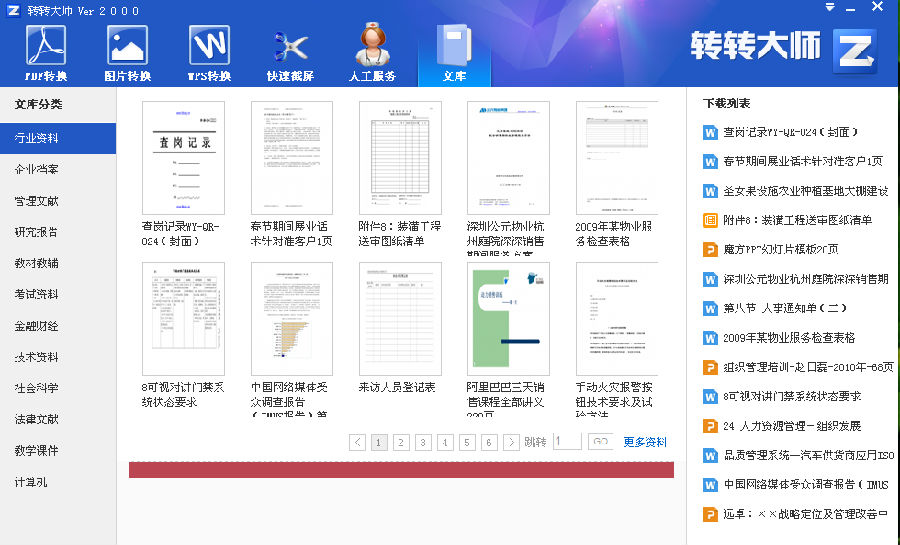
Task: Click the GO jump button
Action: tap(600, 442)
